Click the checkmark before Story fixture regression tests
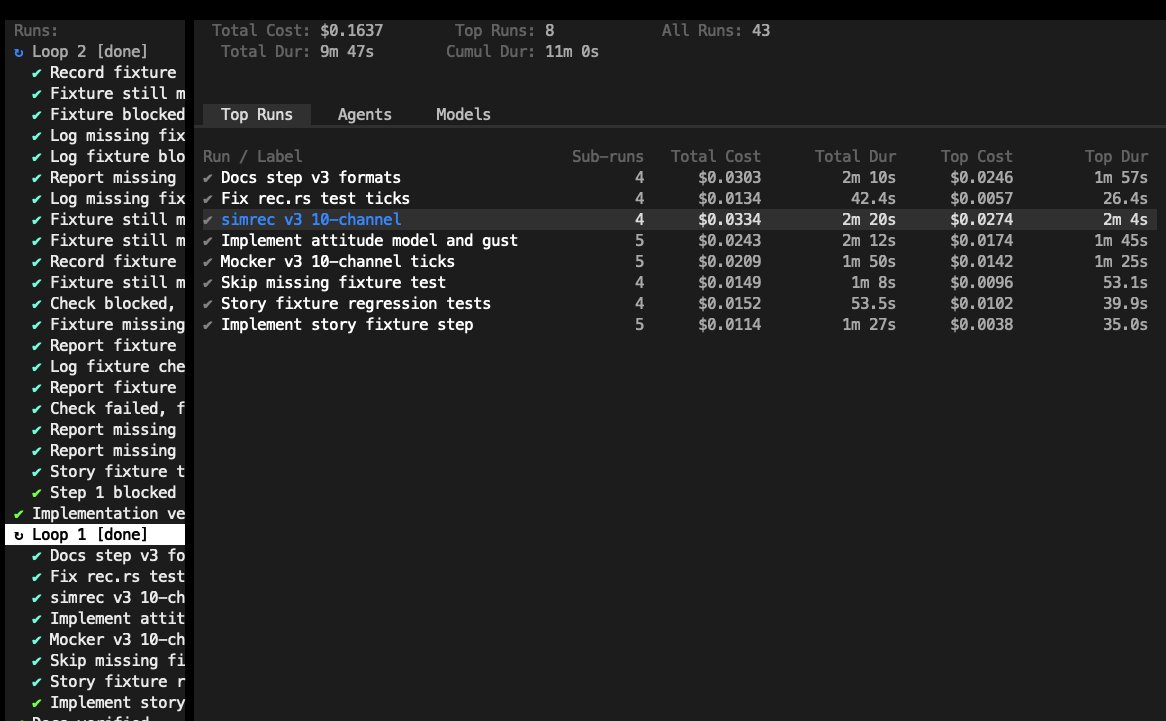The image size is (1166, 721). click(x=207, y=304)
